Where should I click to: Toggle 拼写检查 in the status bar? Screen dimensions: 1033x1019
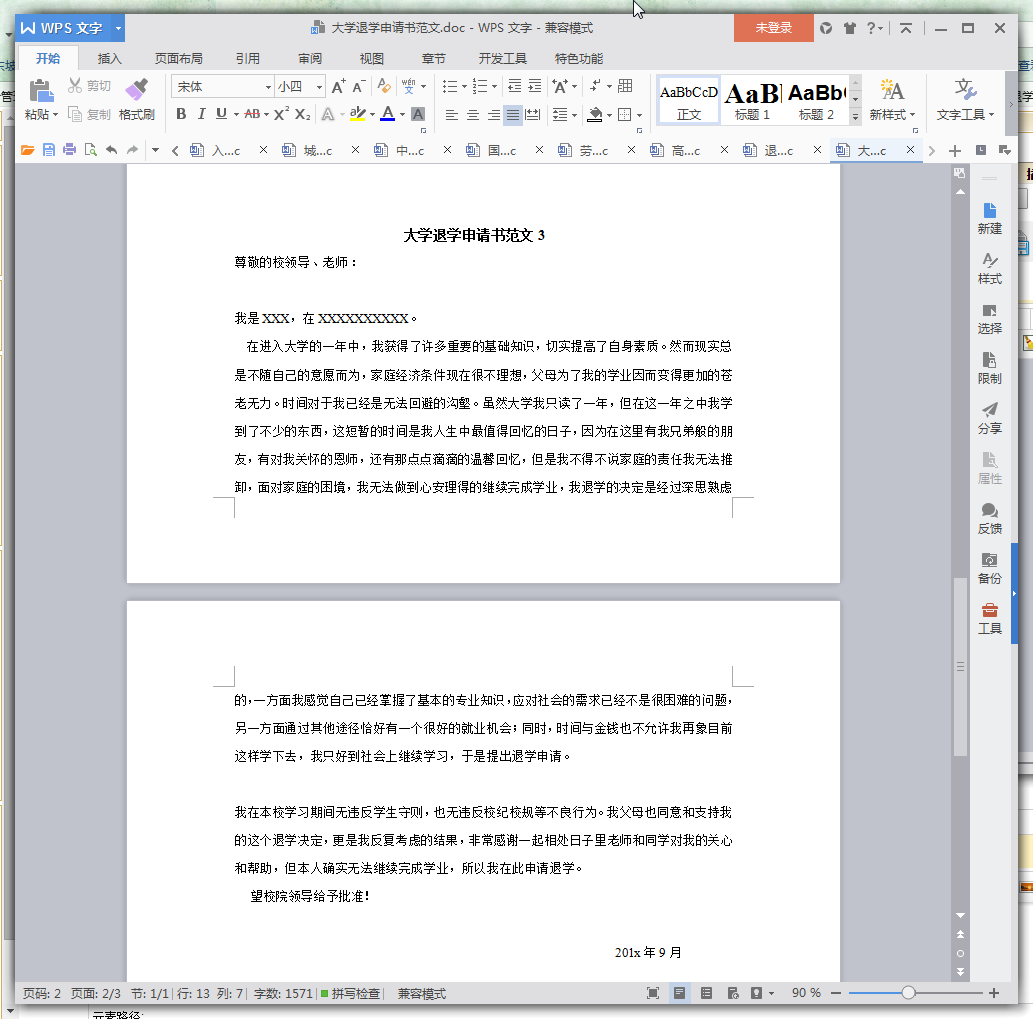point(350,993)
